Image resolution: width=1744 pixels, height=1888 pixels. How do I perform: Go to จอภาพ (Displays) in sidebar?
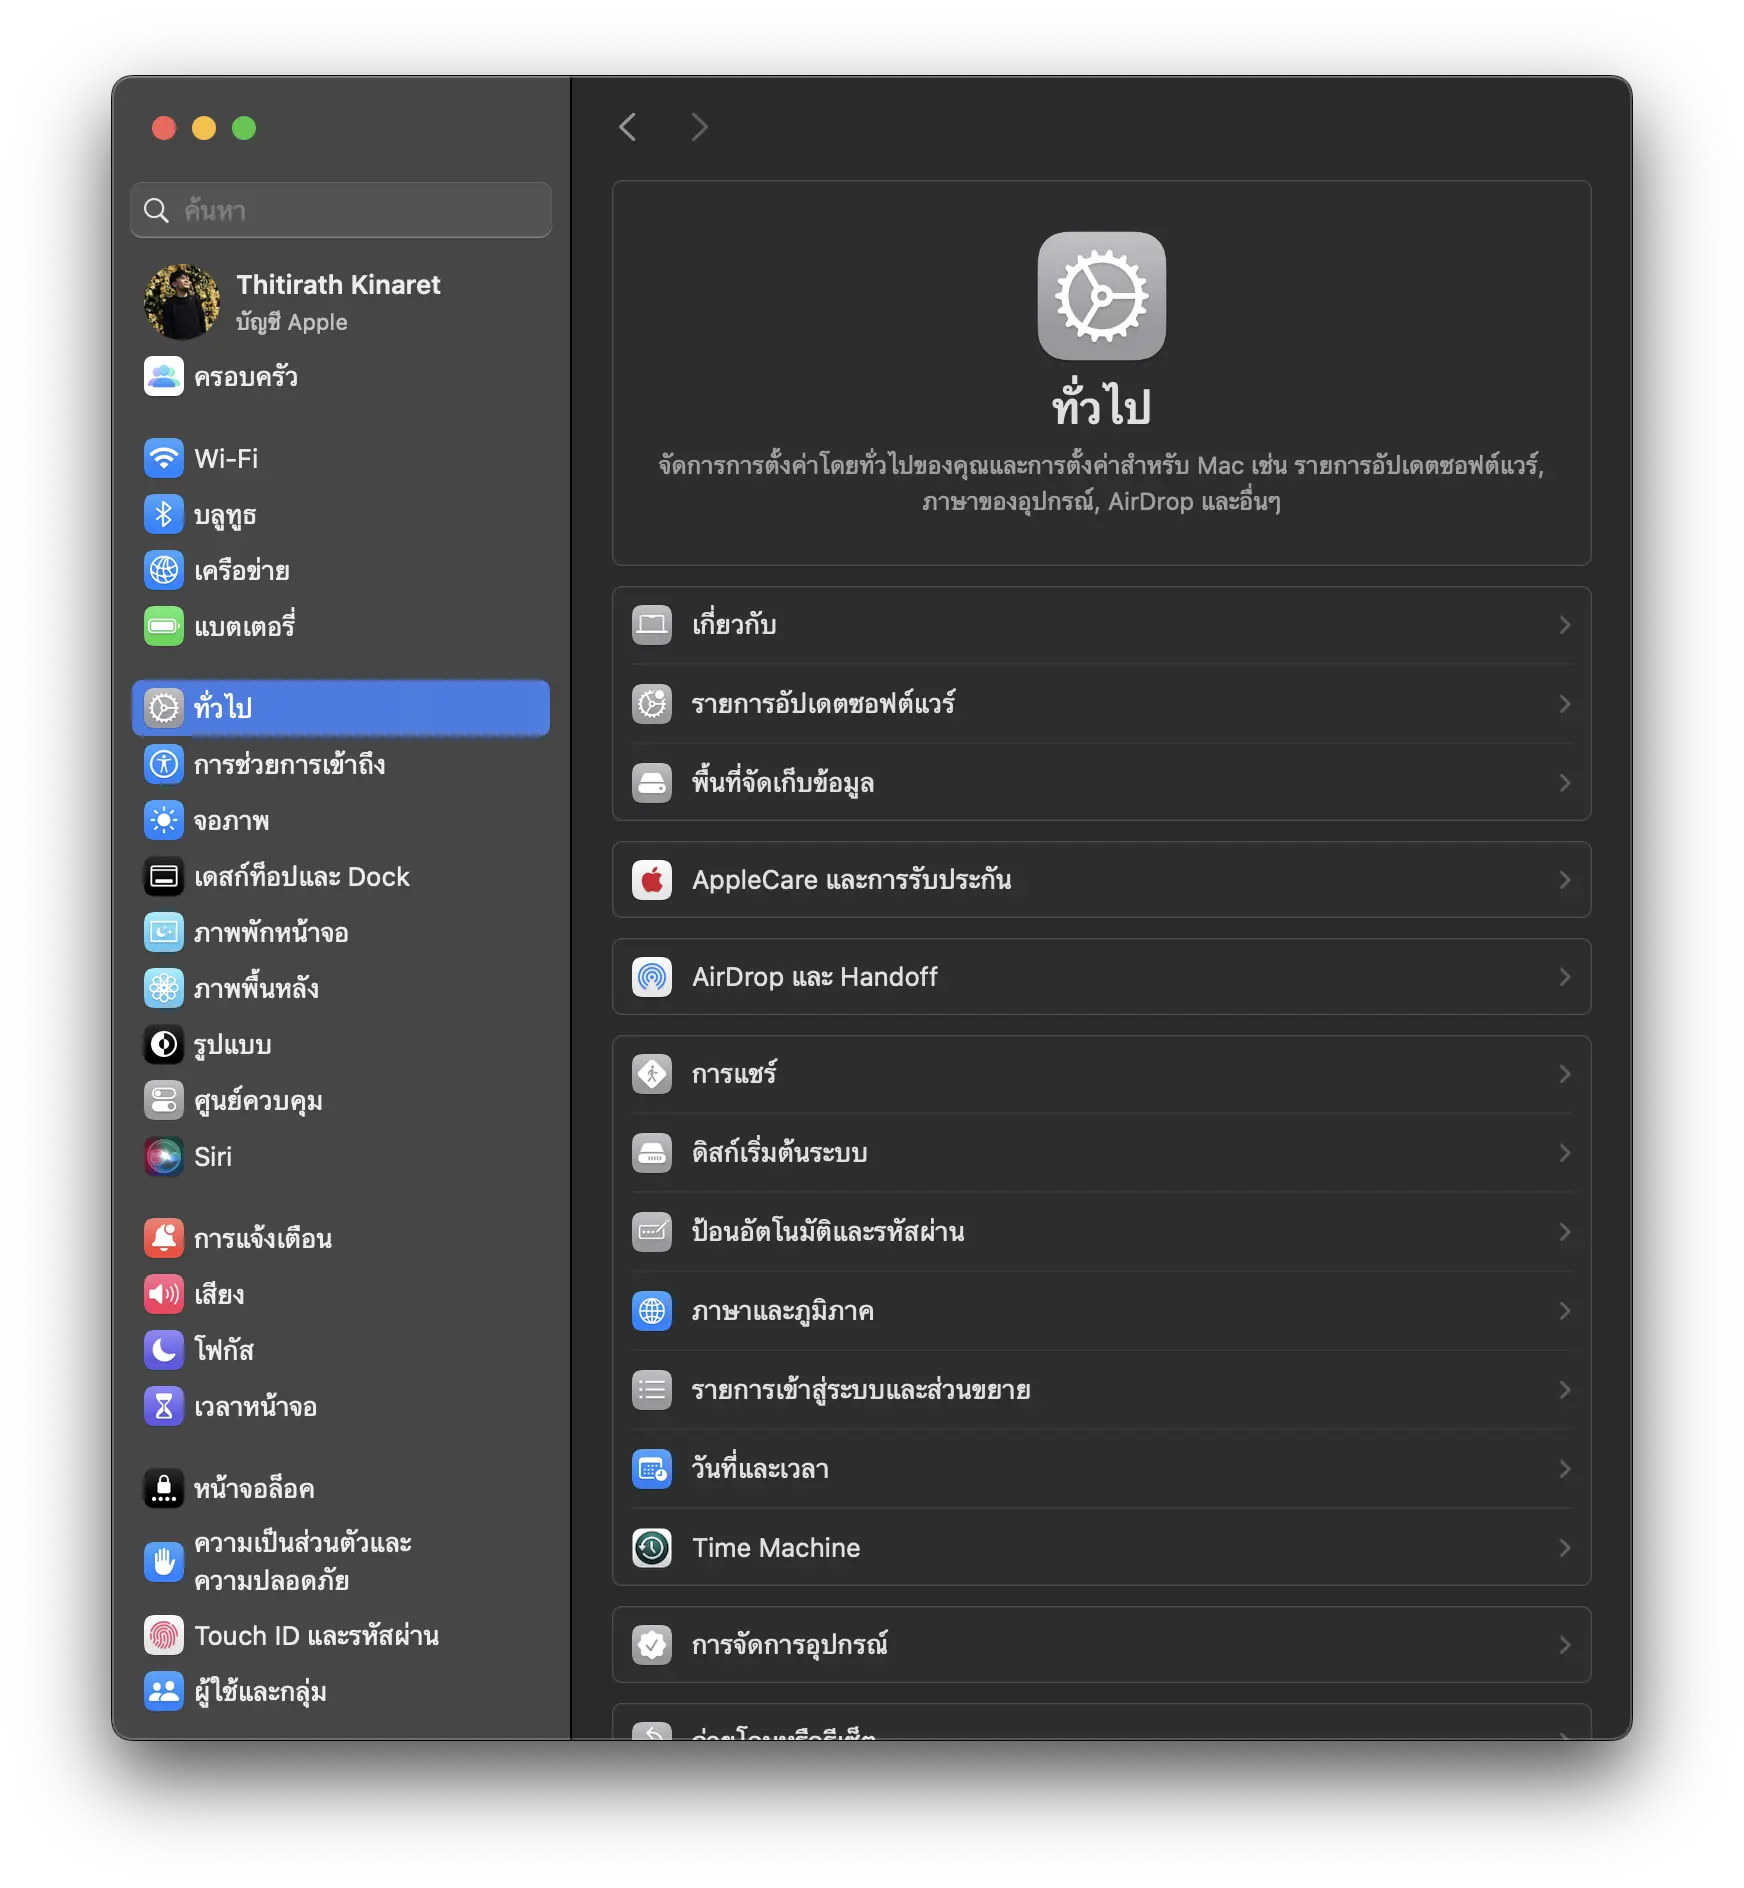(231, 821)
